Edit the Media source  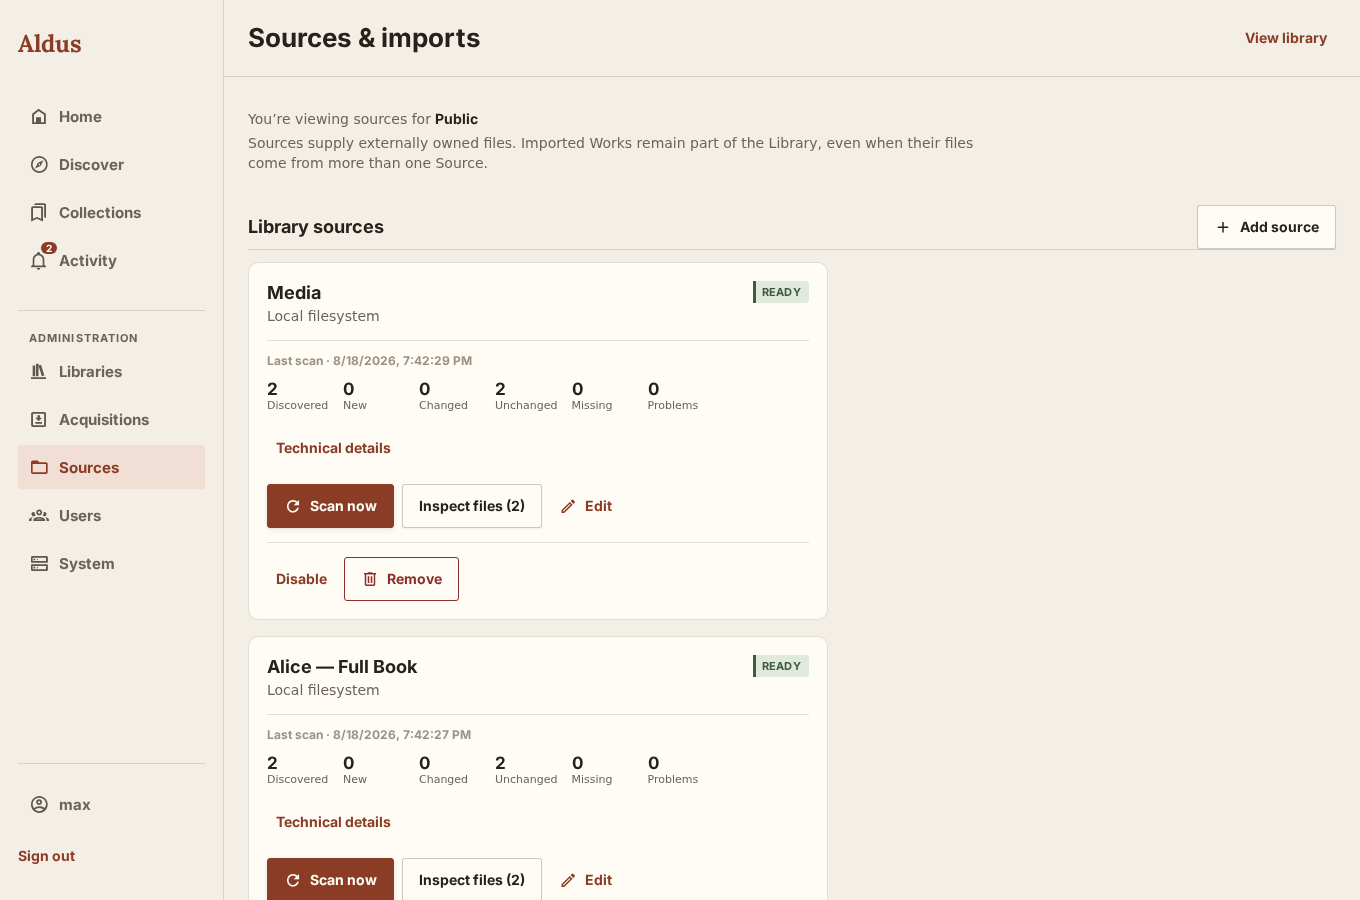[586, 506]
